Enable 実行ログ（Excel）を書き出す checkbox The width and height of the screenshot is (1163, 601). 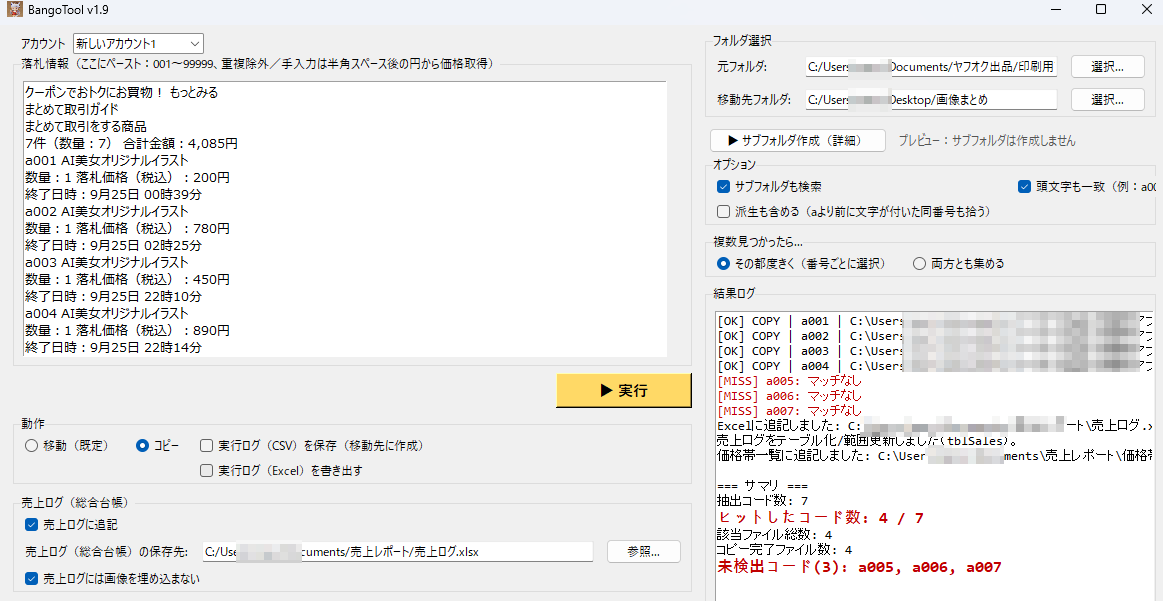[x=207, y=470]
